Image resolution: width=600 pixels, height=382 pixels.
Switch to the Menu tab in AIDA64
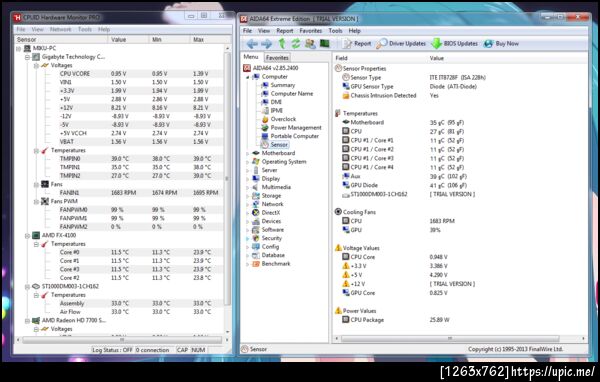pyautogui.click(x=251, y=57)
